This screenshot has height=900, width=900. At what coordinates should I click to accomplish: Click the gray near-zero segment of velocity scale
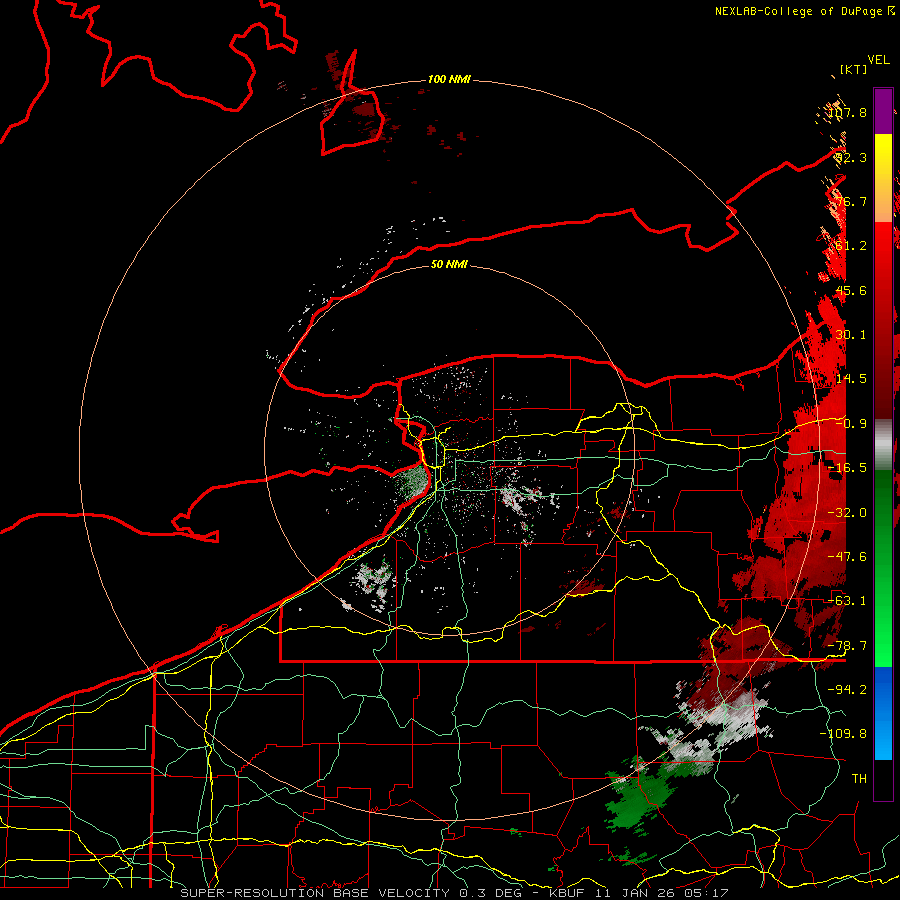(883, 445)
